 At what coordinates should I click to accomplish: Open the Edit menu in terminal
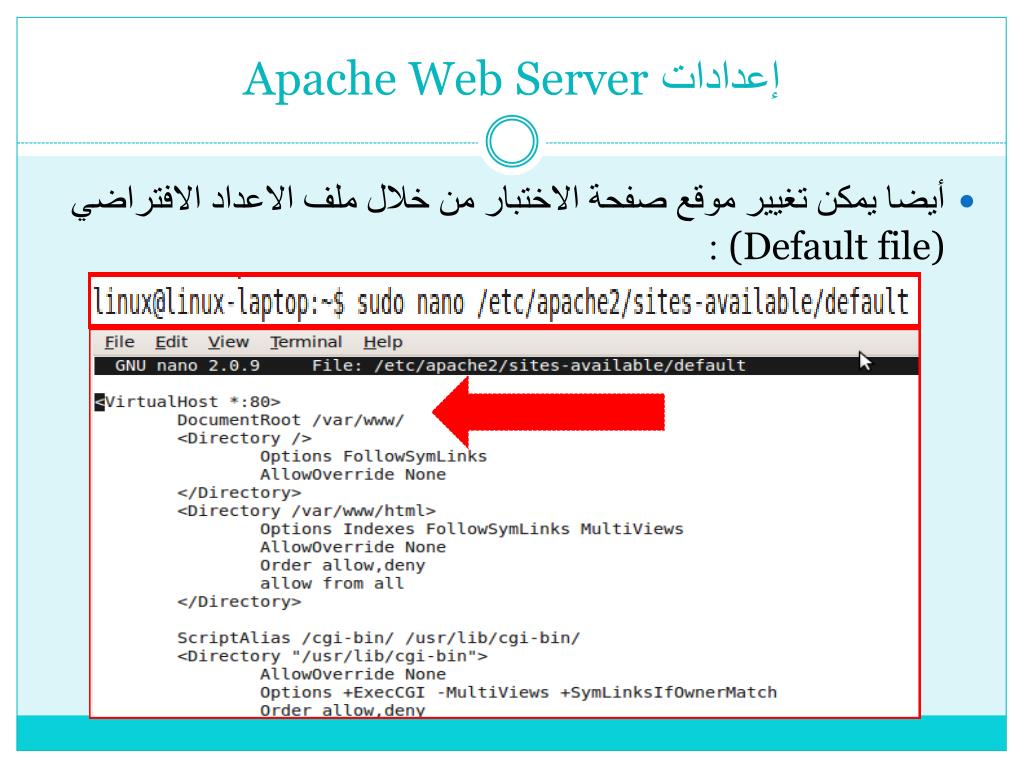tap(171, 342)
